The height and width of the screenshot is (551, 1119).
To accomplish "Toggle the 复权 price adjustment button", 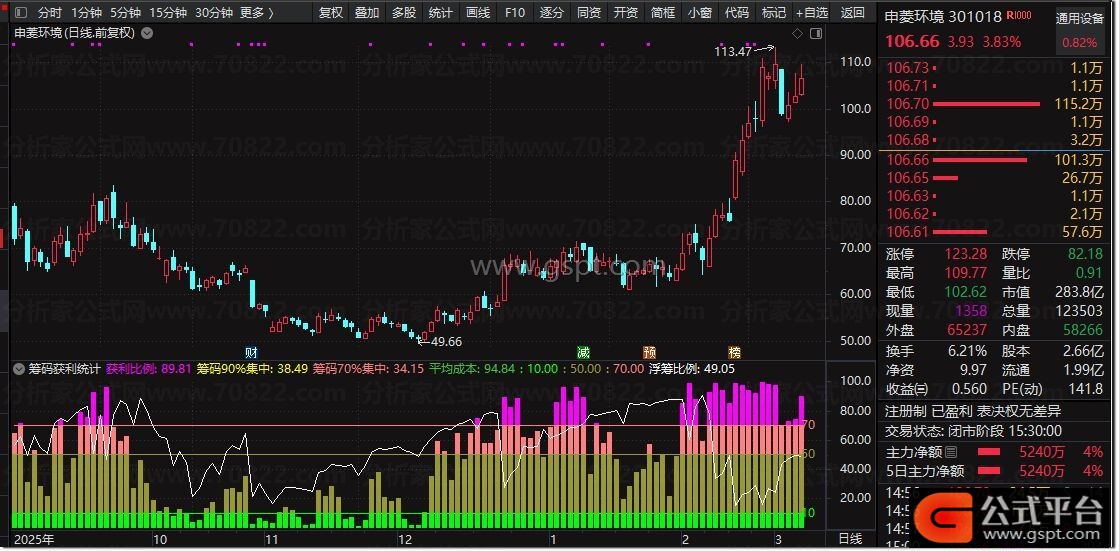I will click(x=330, y=13).
